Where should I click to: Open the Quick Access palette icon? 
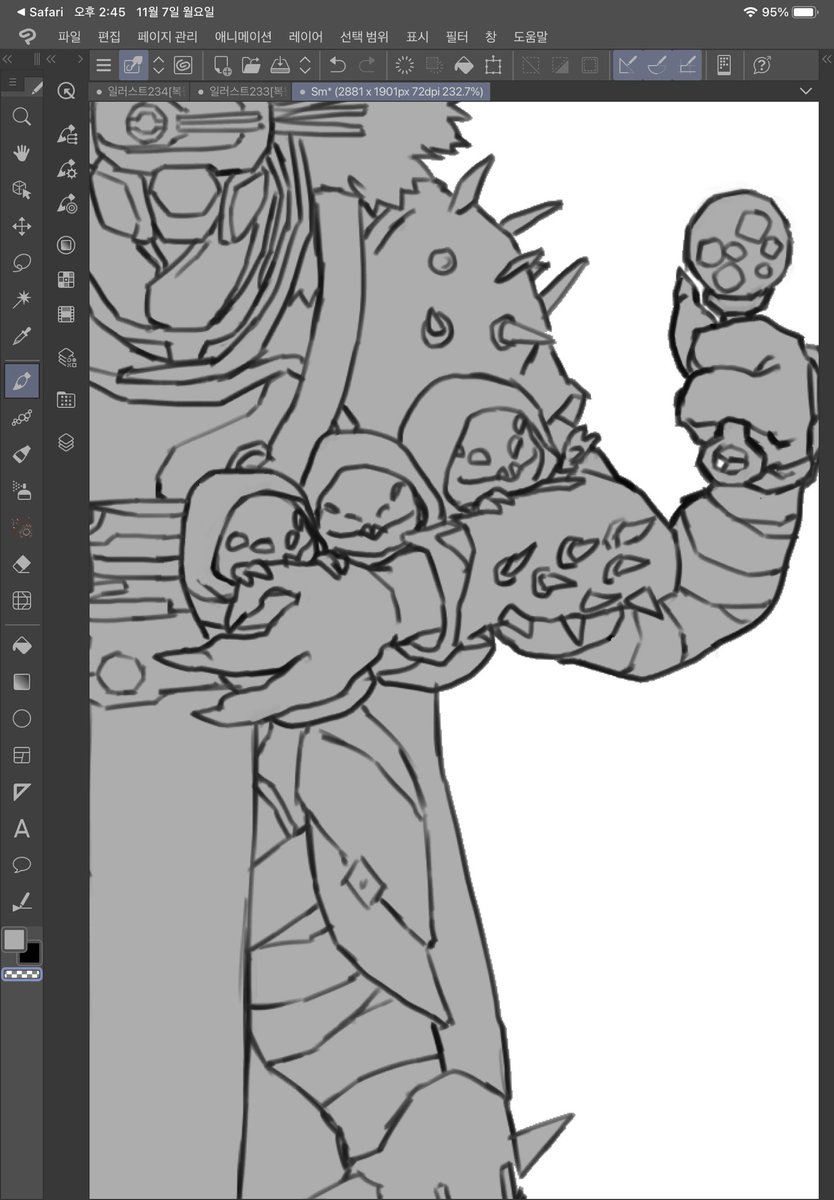pos(67,91)
